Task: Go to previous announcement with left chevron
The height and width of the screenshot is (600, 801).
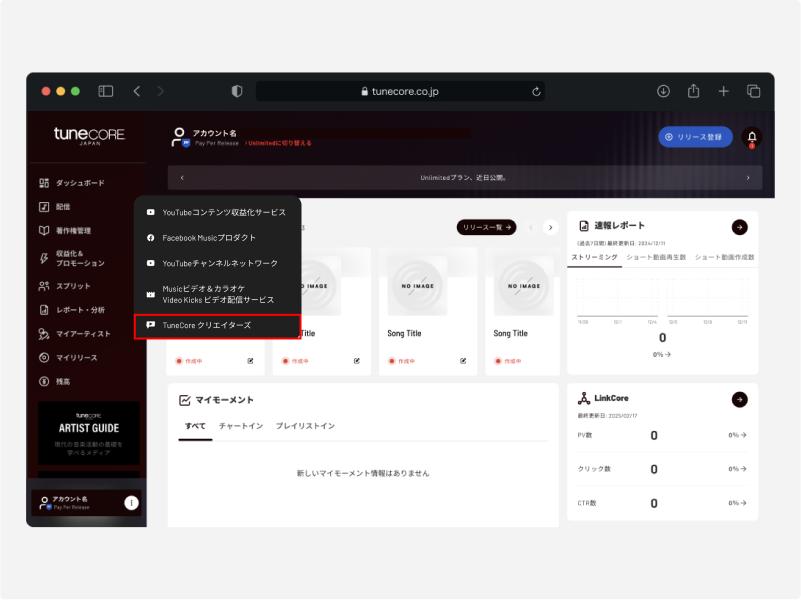Action: [x=181, y=178]
